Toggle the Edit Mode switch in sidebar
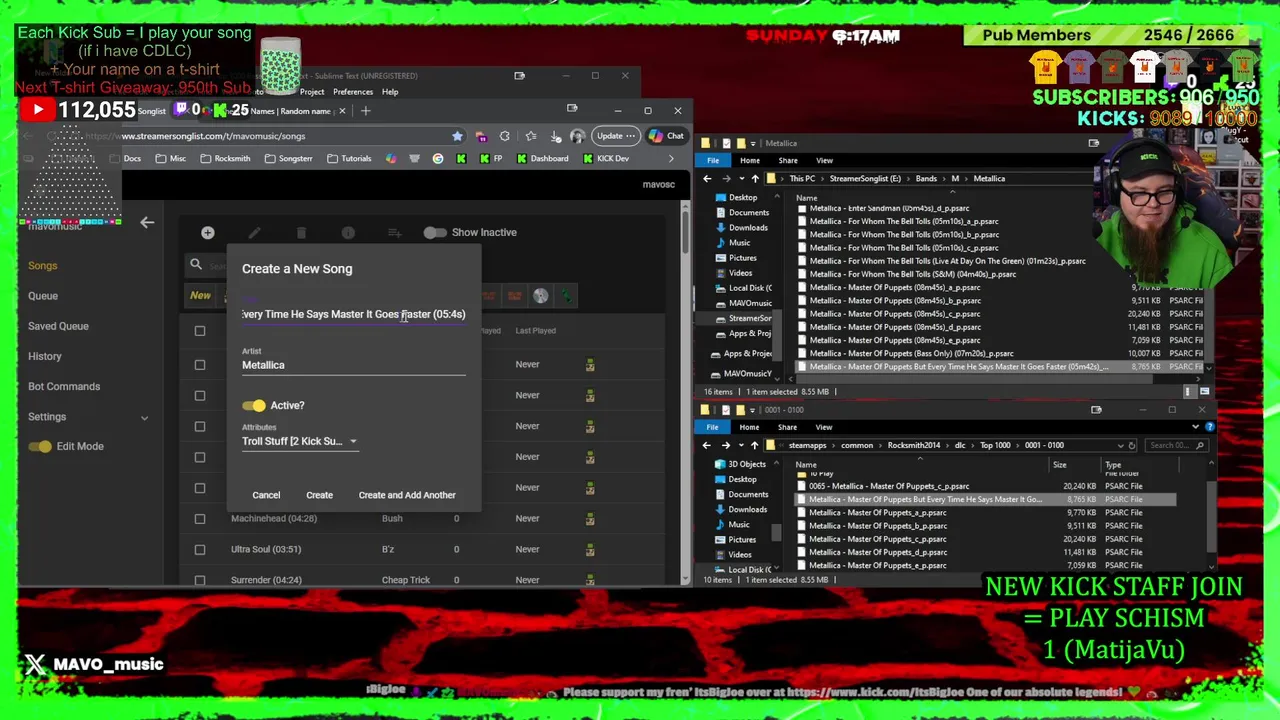This screenshot has width=1280, height=720. 40,447
